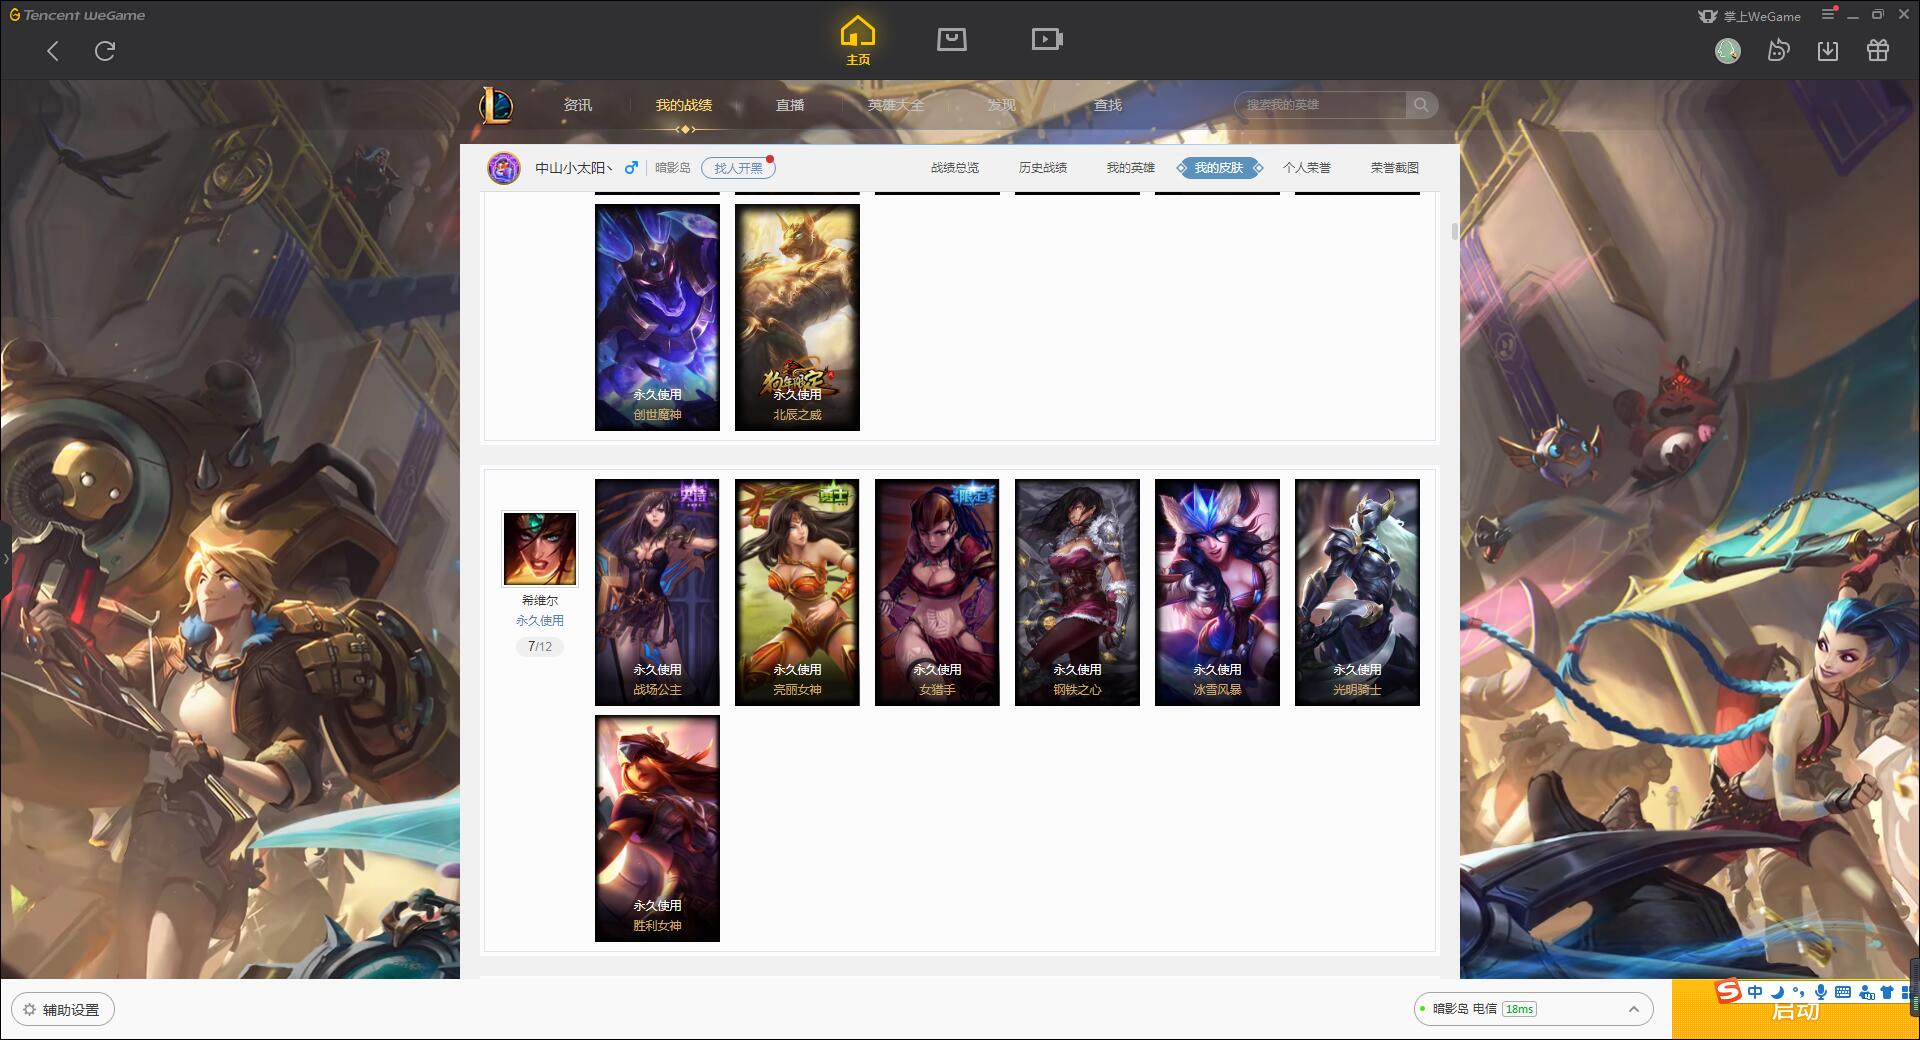Switch to 个人荣誉 sub-tab
Screen dimensions: 1920x1040
pos(1307,168)
